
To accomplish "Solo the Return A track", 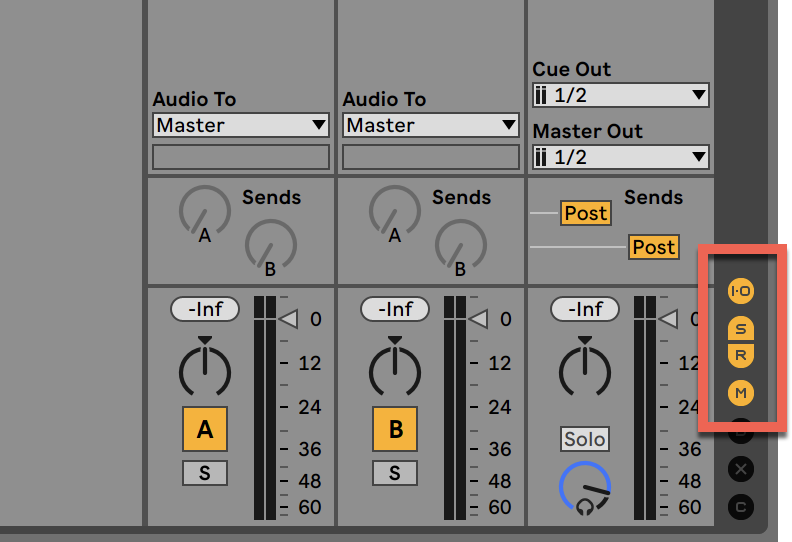I will (204, 473).
